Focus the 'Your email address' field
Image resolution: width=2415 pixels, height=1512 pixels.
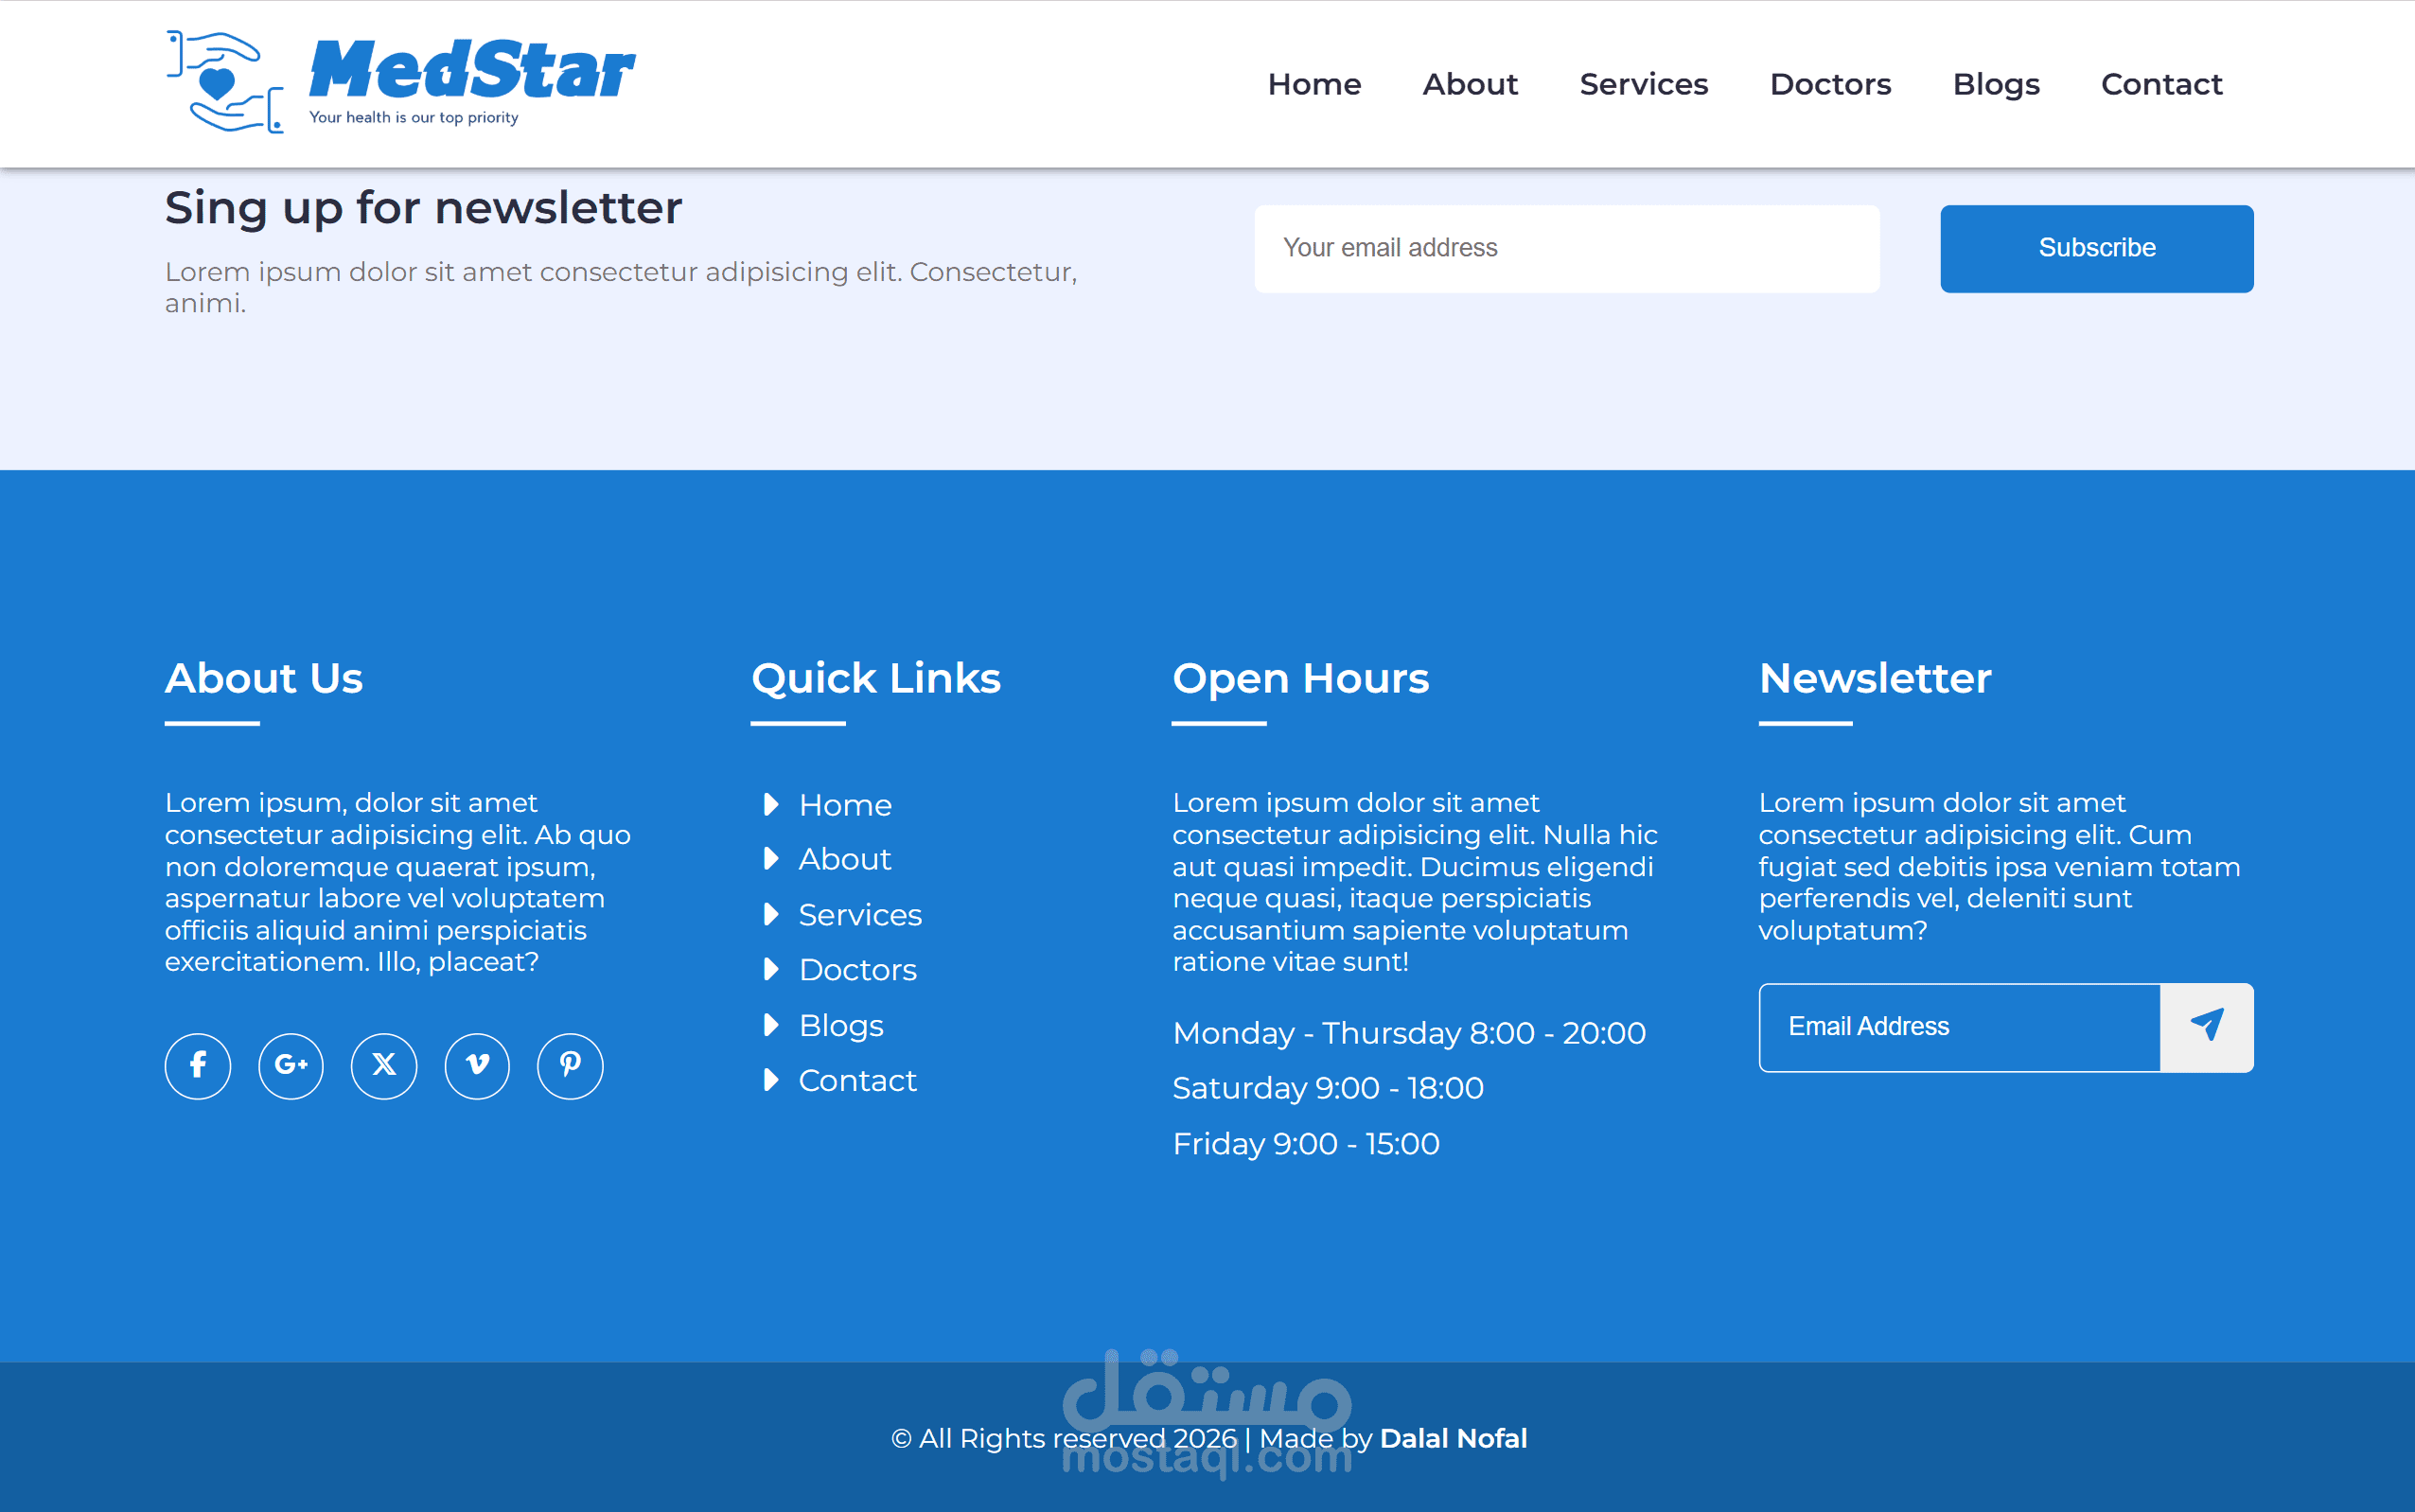1566,248
